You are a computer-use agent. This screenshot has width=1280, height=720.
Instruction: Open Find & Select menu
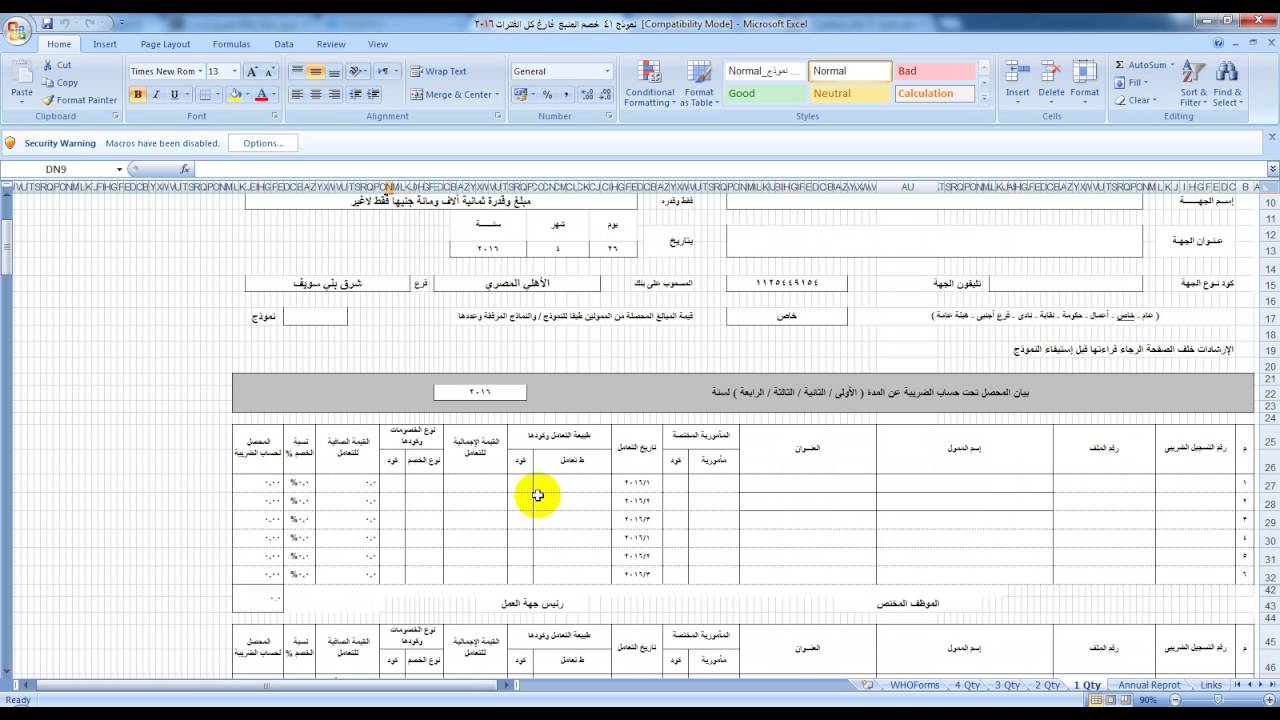(x=1227, y=84)
